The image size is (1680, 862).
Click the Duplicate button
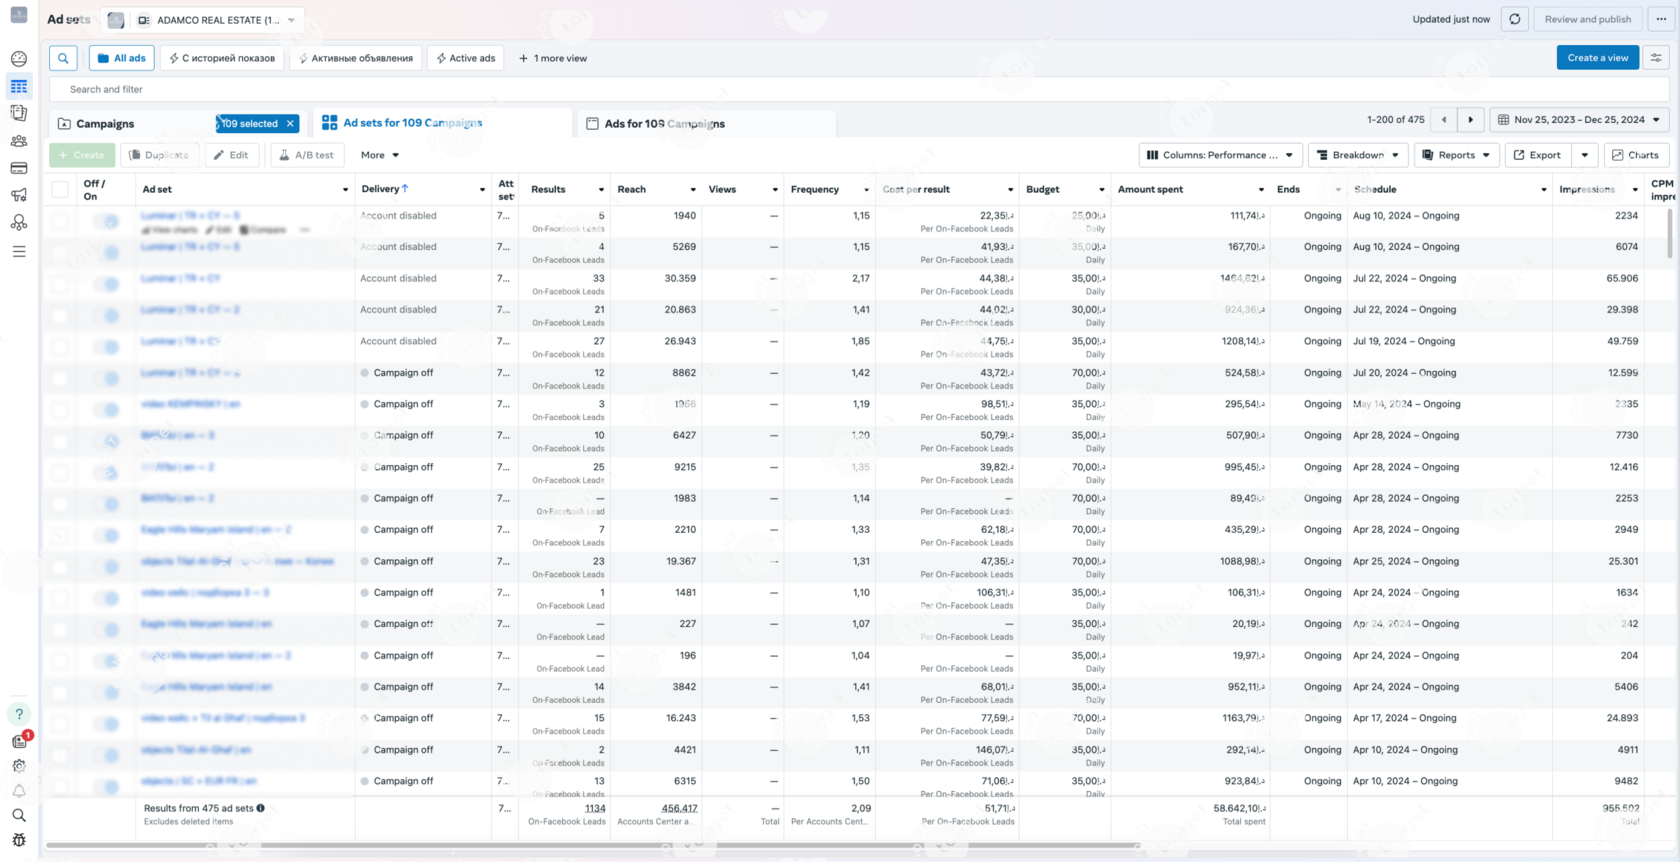(158, 155)
